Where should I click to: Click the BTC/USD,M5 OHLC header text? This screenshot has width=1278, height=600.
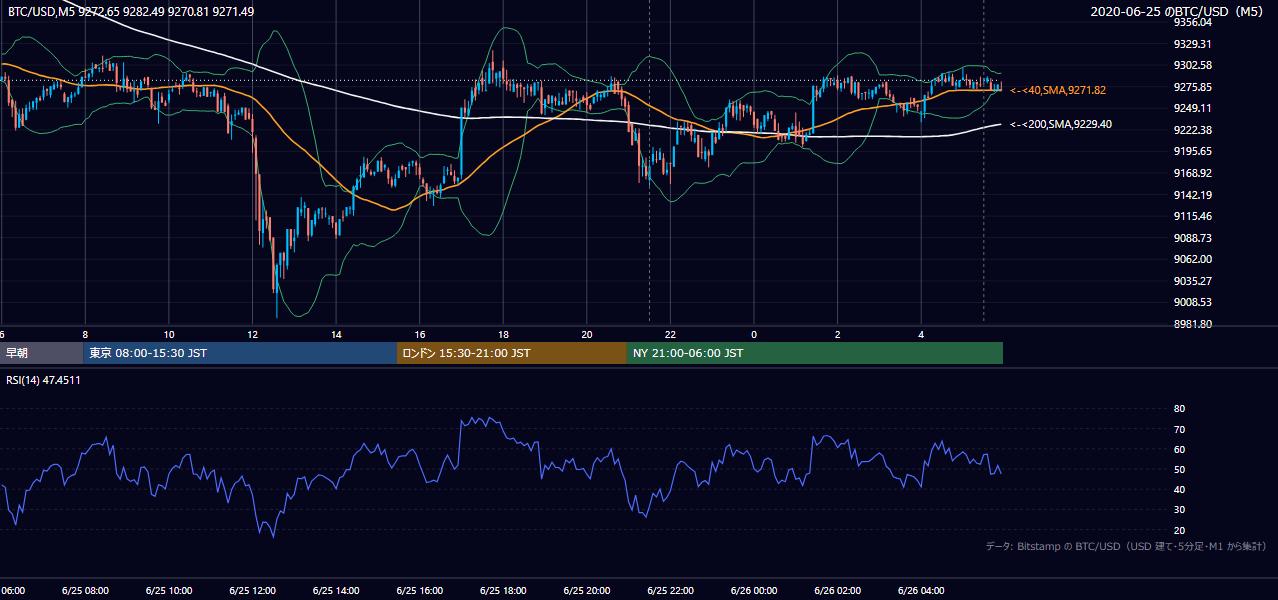[130, 11]
